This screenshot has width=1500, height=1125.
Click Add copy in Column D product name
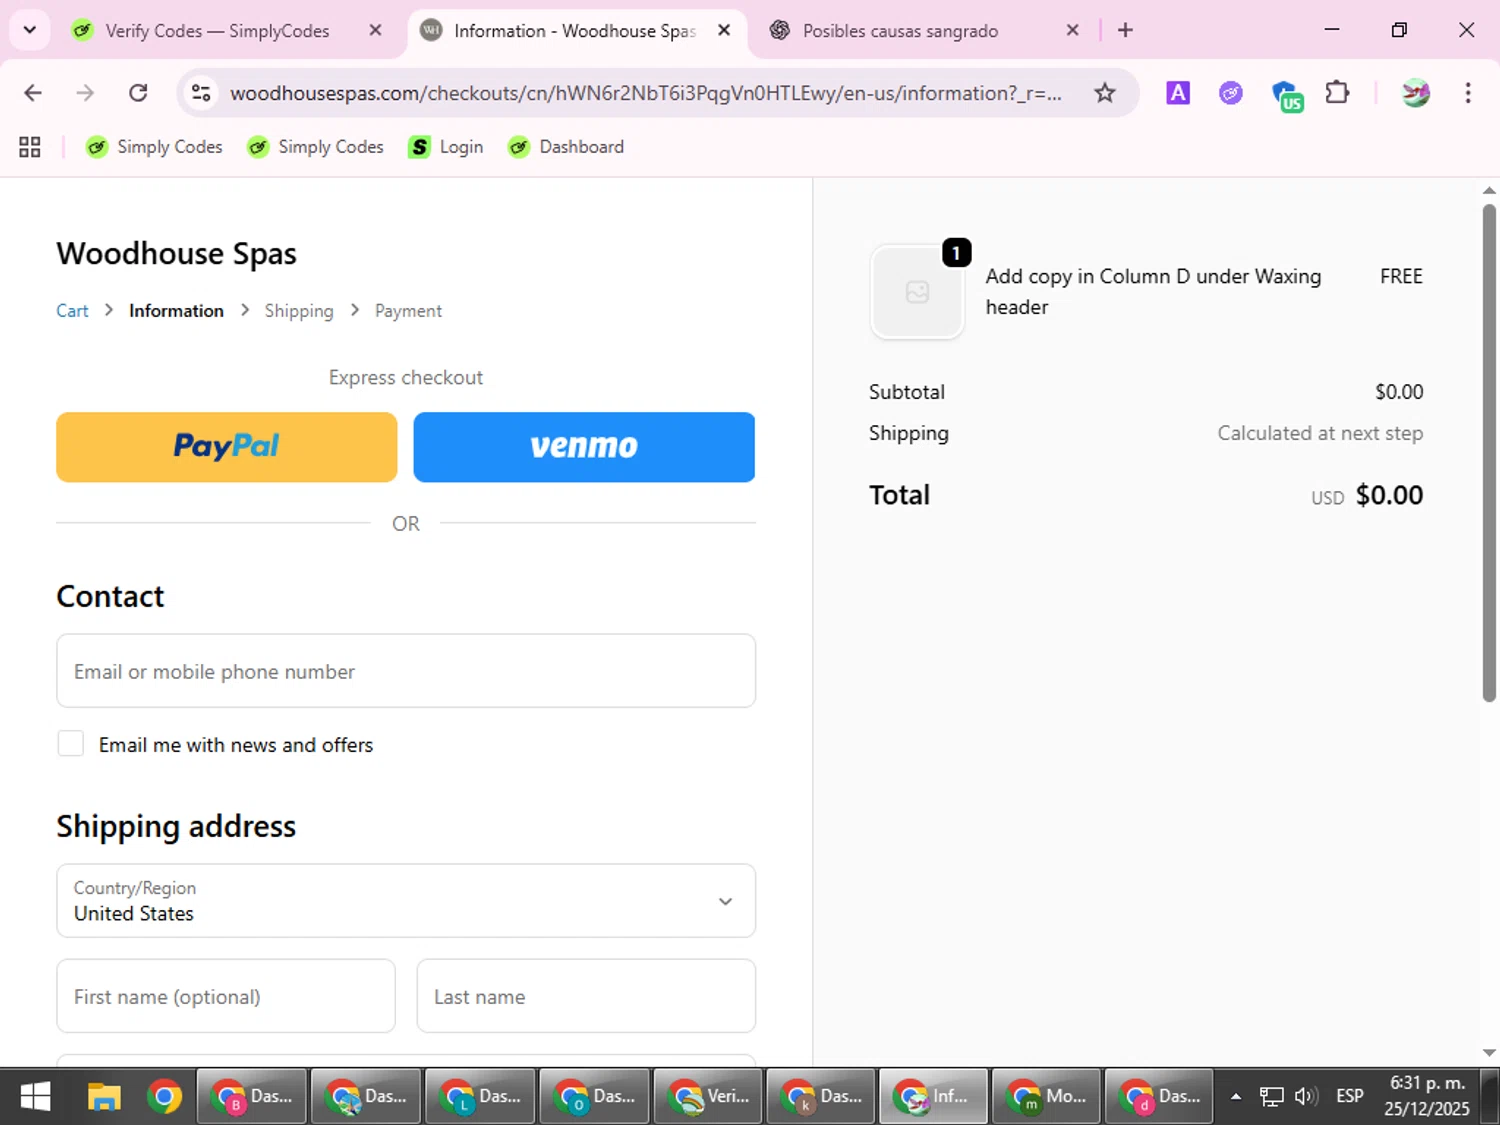(x=1153, y=292)
